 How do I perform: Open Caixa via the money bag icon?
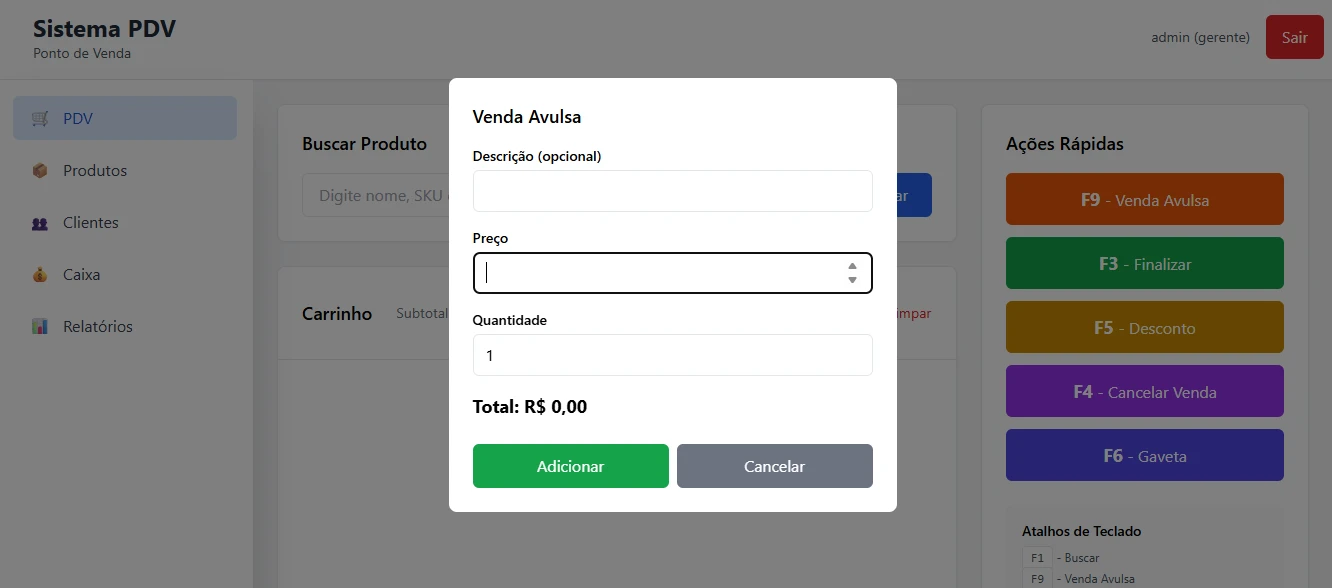38,274
